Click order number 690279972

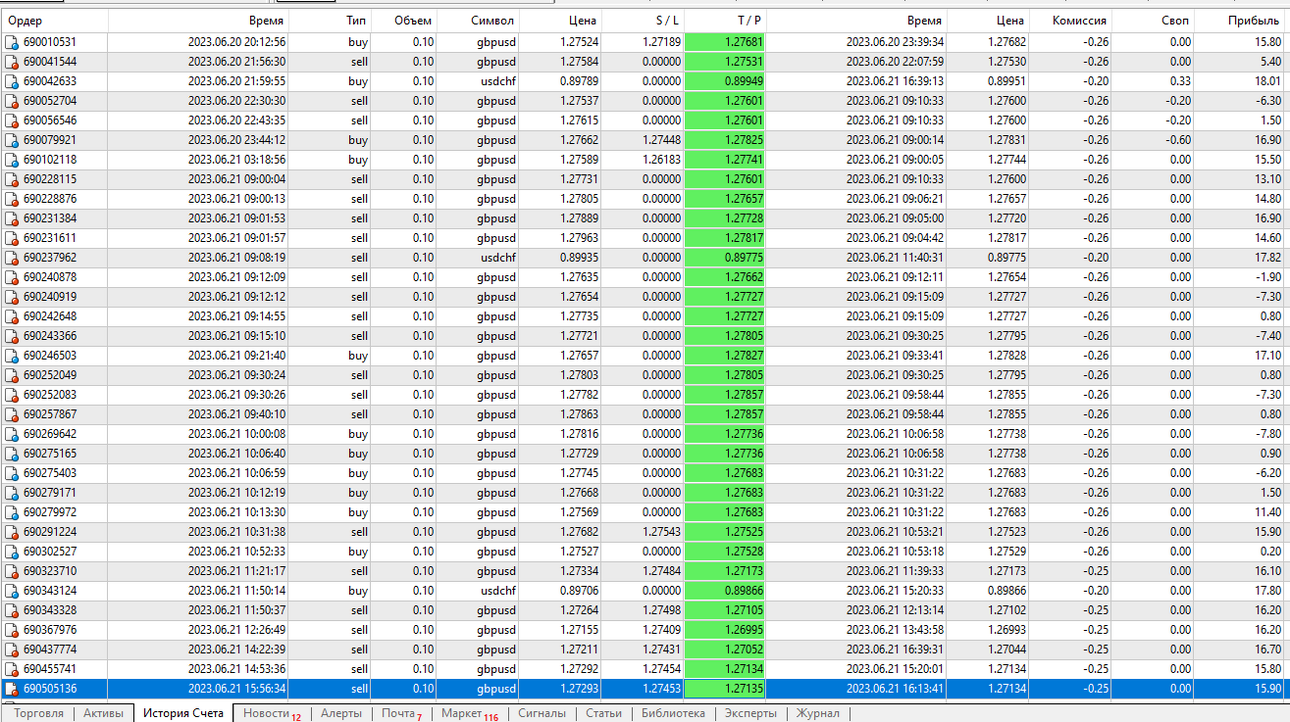pyautogui.click(x=50, y=513)
